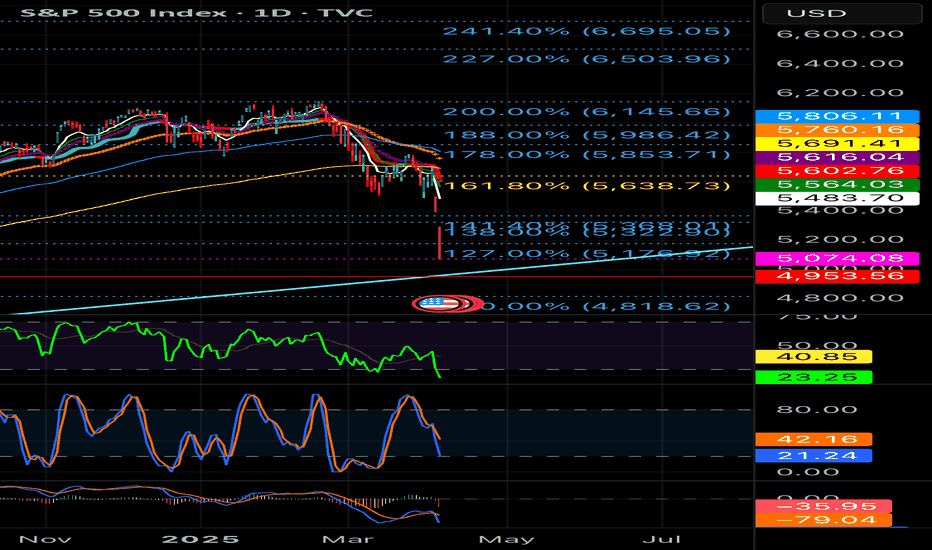Click the red 4,953.56 price label
The image size is (932, 550).
point(837,276)
